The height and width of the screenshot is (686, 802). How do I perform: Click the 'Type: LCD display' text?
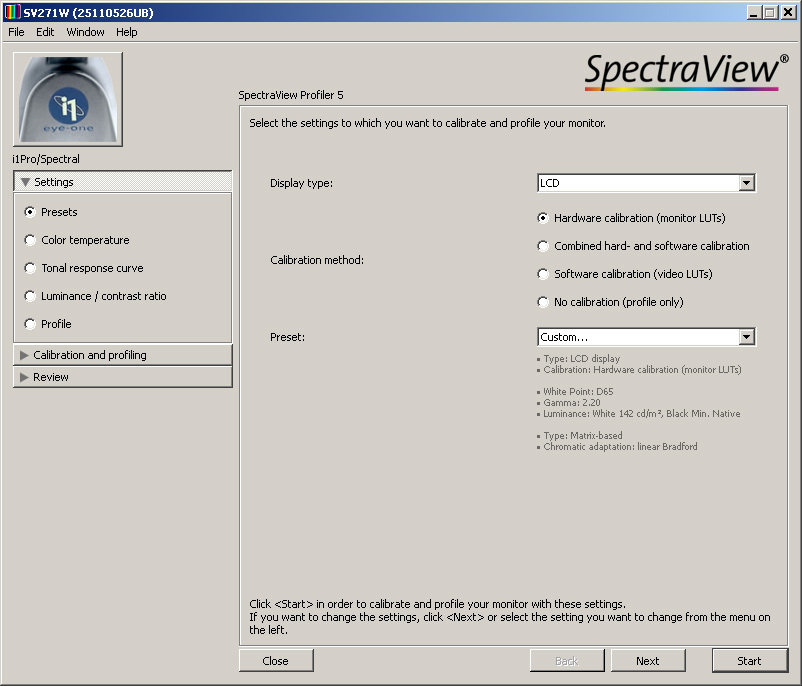(x=582, y=359)
